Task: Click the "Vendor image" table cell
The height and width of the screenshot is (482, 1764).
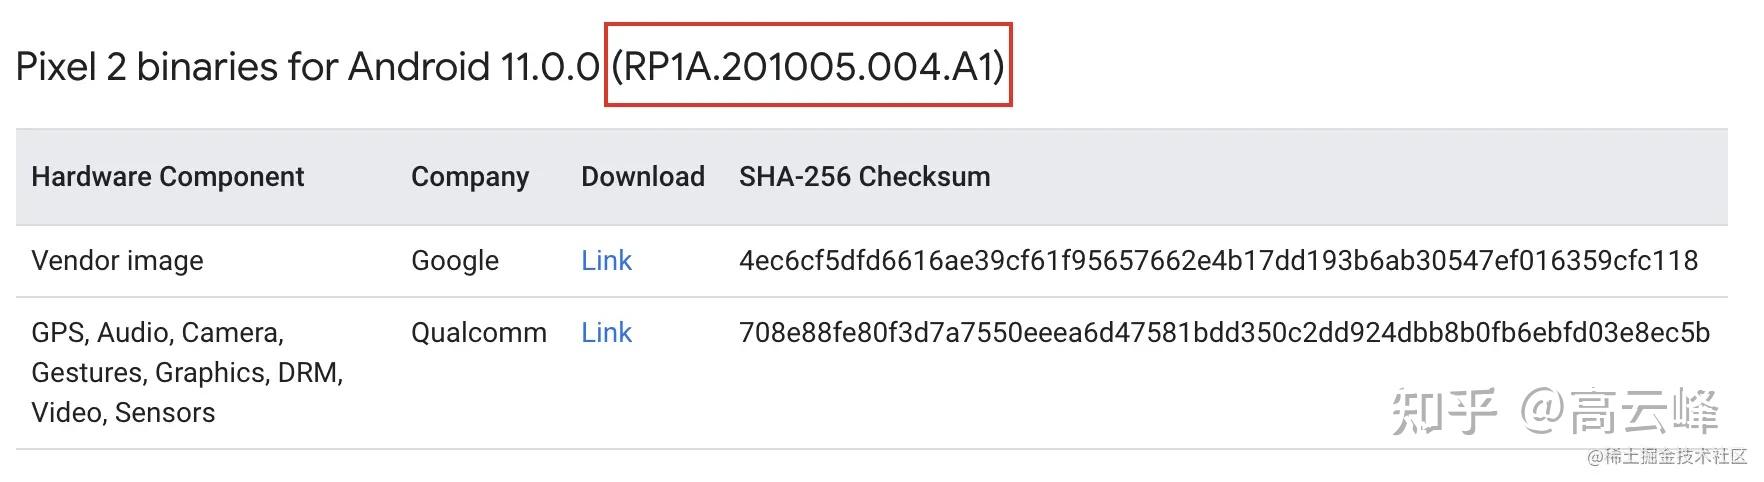Action: (118, 261)
